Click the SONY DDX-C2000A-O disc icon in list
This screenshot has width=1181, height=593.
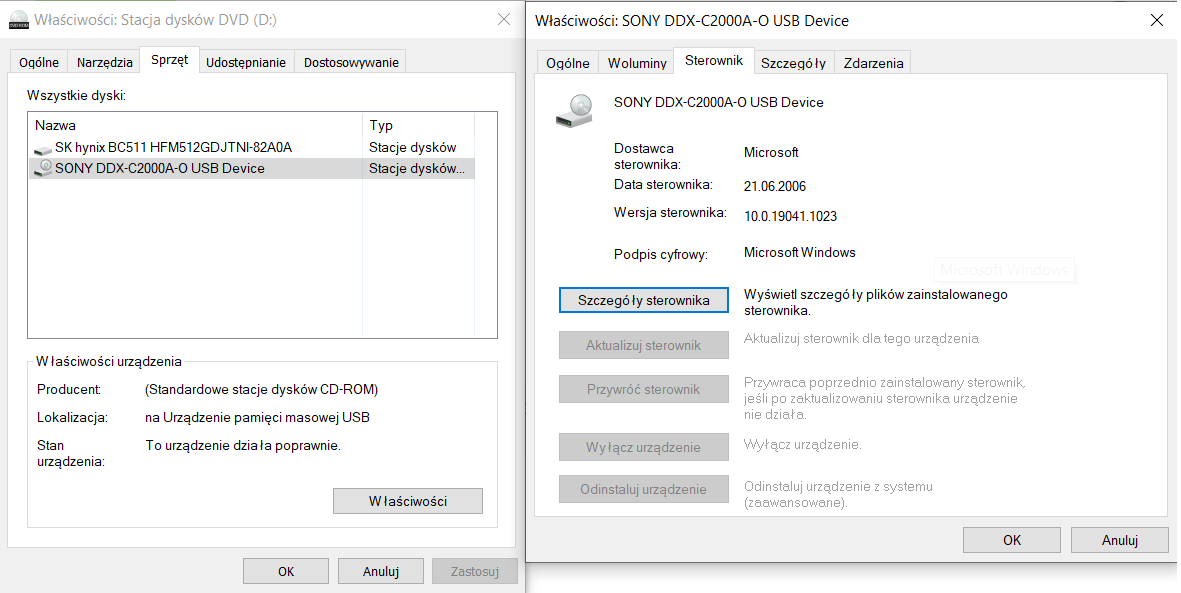click(x=43, y=168)
